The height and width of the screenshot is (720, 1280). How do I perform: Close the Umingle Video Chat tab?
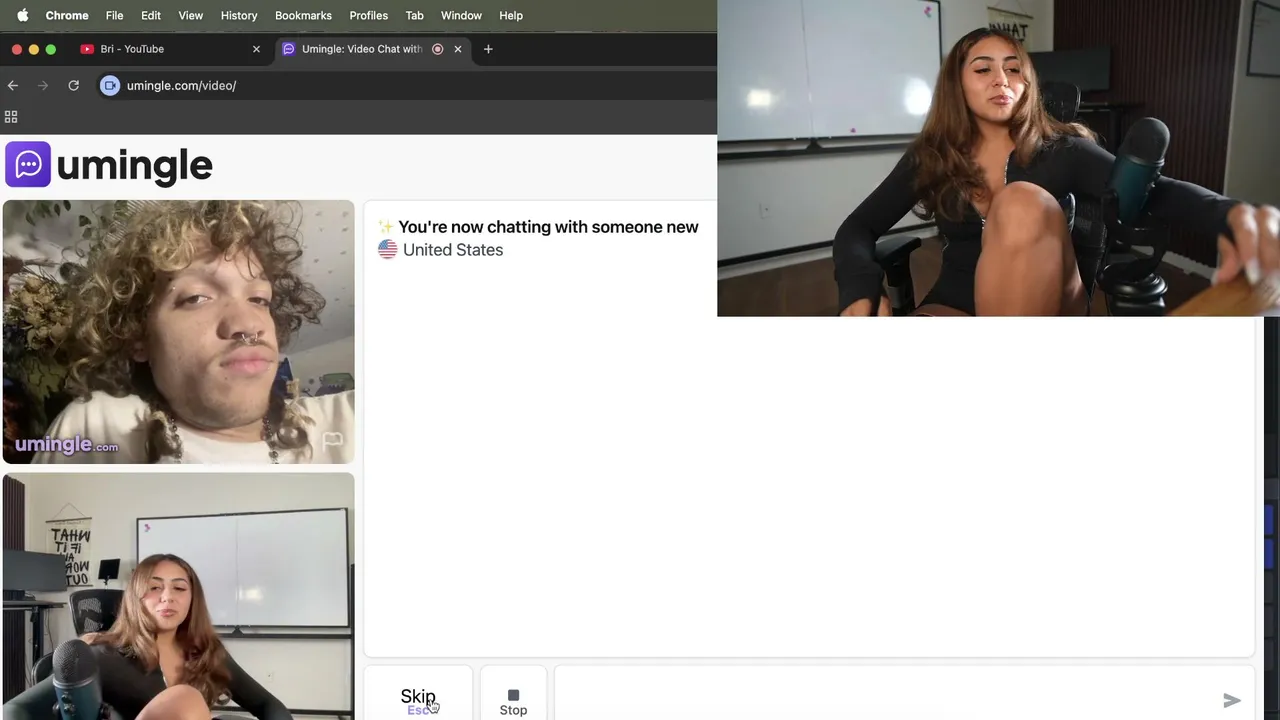coord(458,49)
